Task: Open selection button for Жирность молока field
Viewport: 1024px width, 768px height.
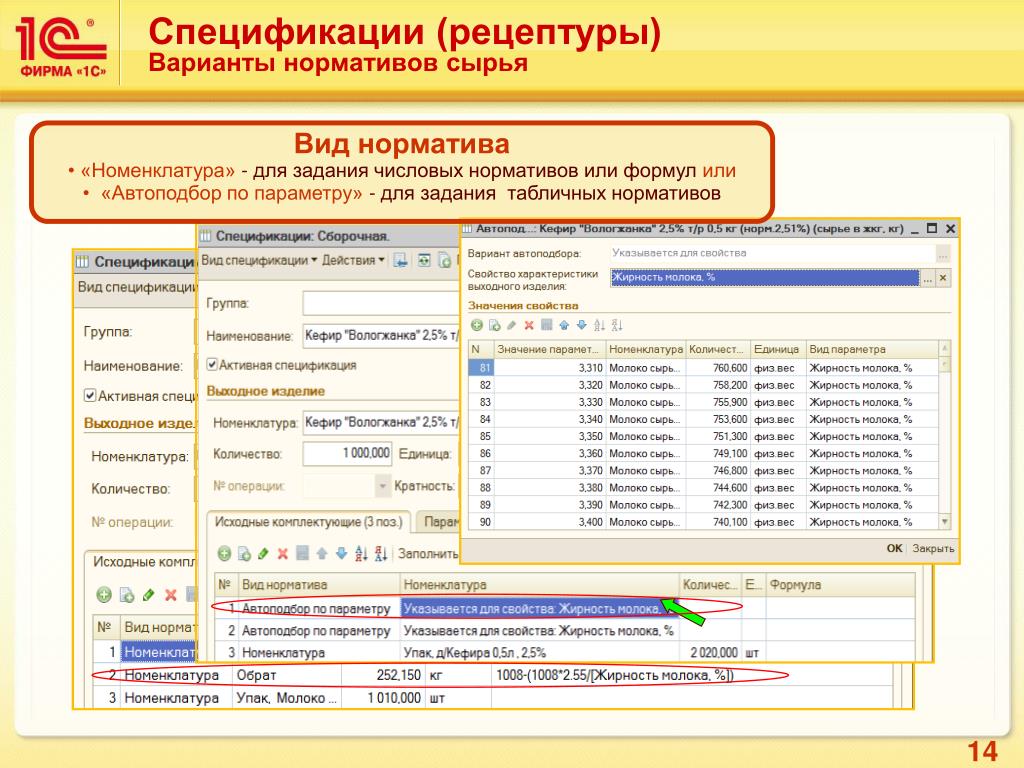Action: point(927,278)
